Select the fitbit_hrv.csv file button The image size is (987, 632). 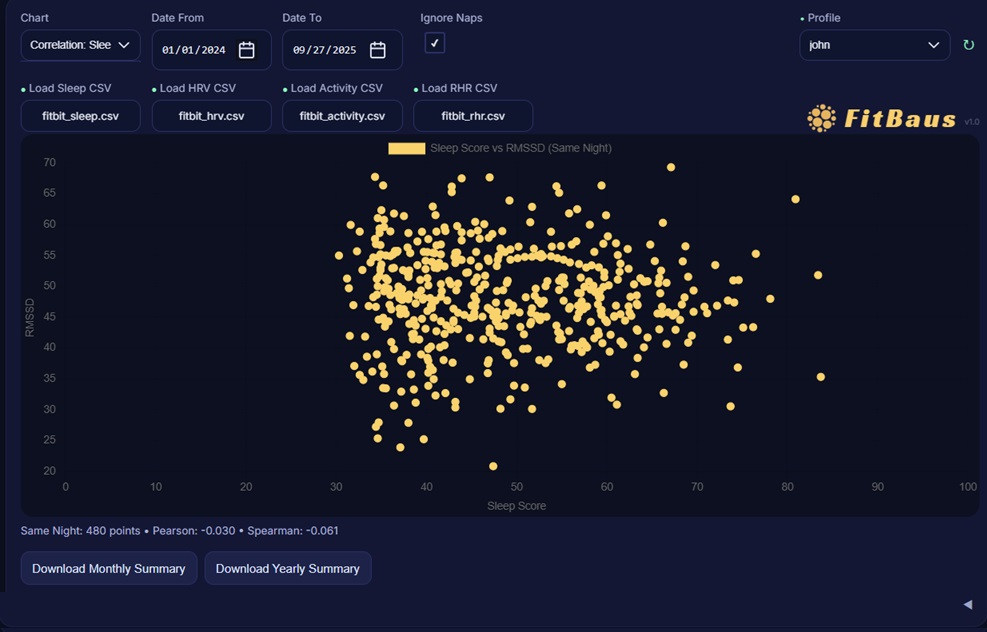[x=211, y=116]
